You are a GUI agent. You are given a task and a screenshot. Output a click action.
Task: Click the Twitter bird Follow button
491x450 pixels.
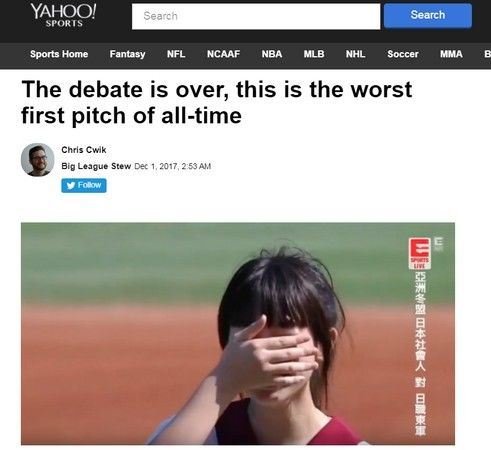[84, 185]
